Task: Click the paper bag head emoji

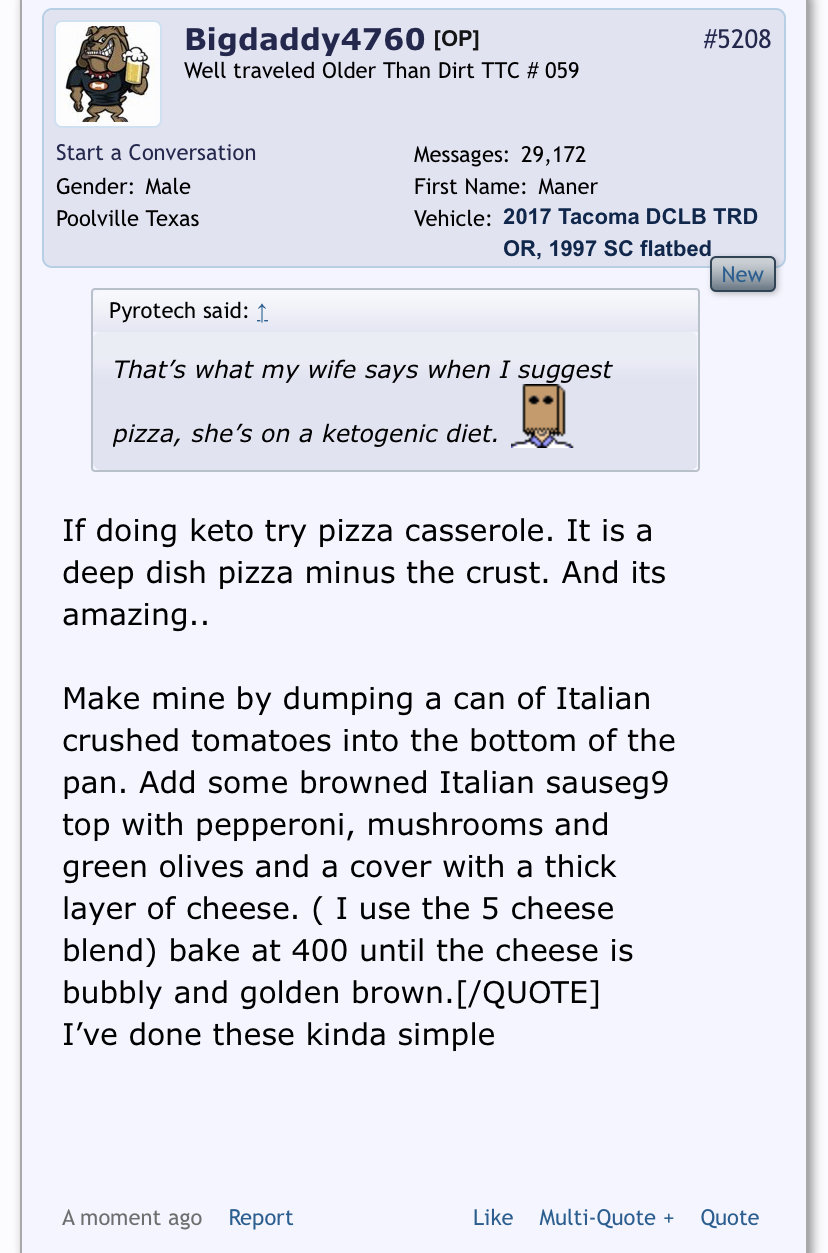Action: point(542,416)
